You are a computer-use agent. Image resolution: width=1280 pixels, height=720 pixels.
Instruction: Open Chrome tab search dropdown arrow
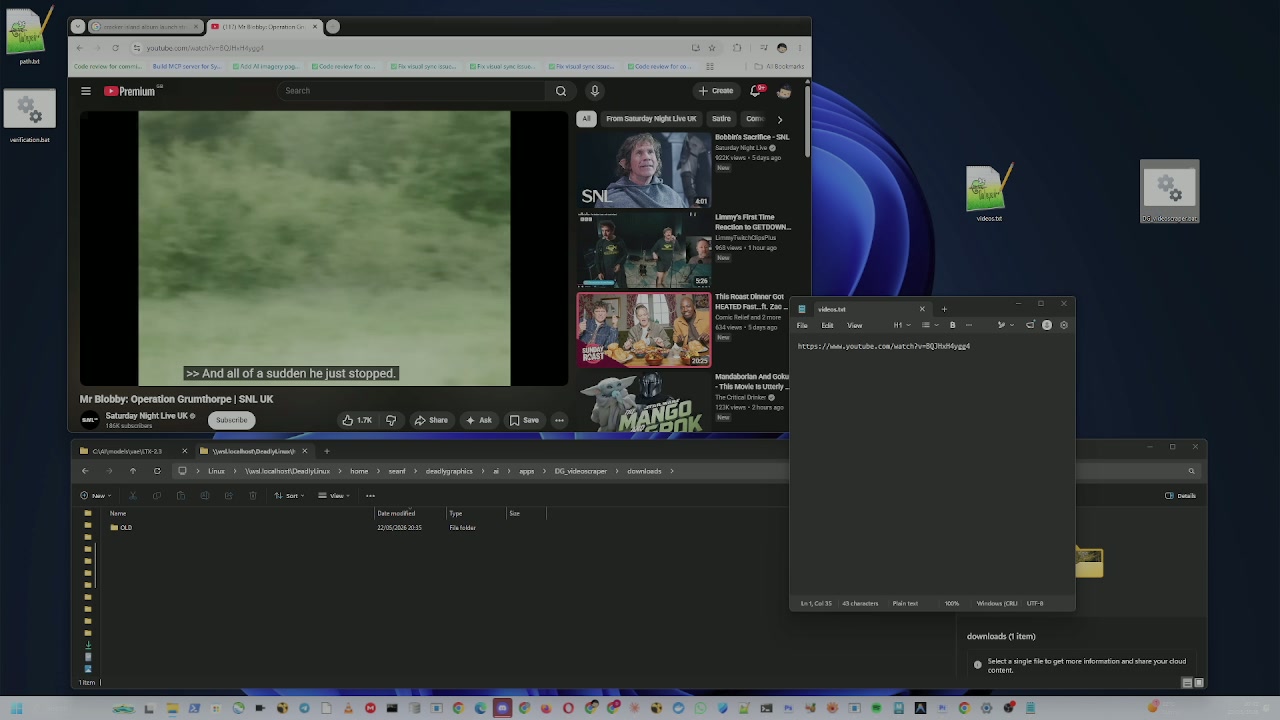79,27
